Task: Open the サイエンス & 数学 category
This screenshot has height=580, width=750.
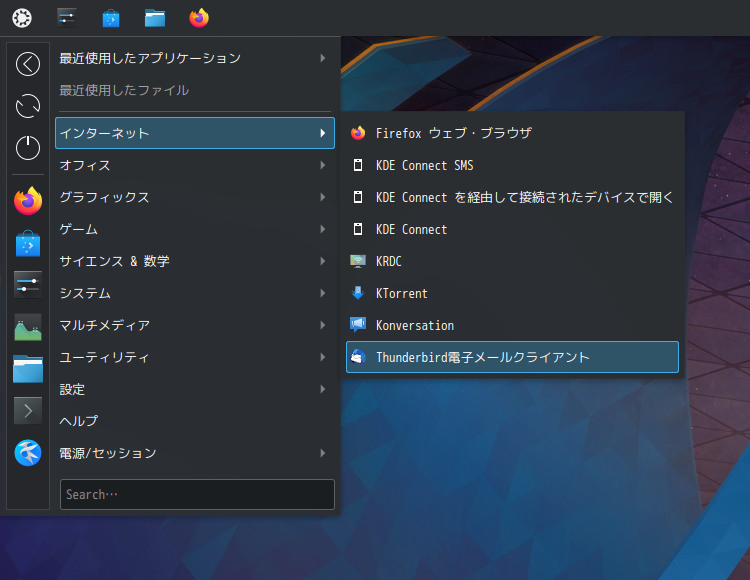Action: [x=195, y=261]
